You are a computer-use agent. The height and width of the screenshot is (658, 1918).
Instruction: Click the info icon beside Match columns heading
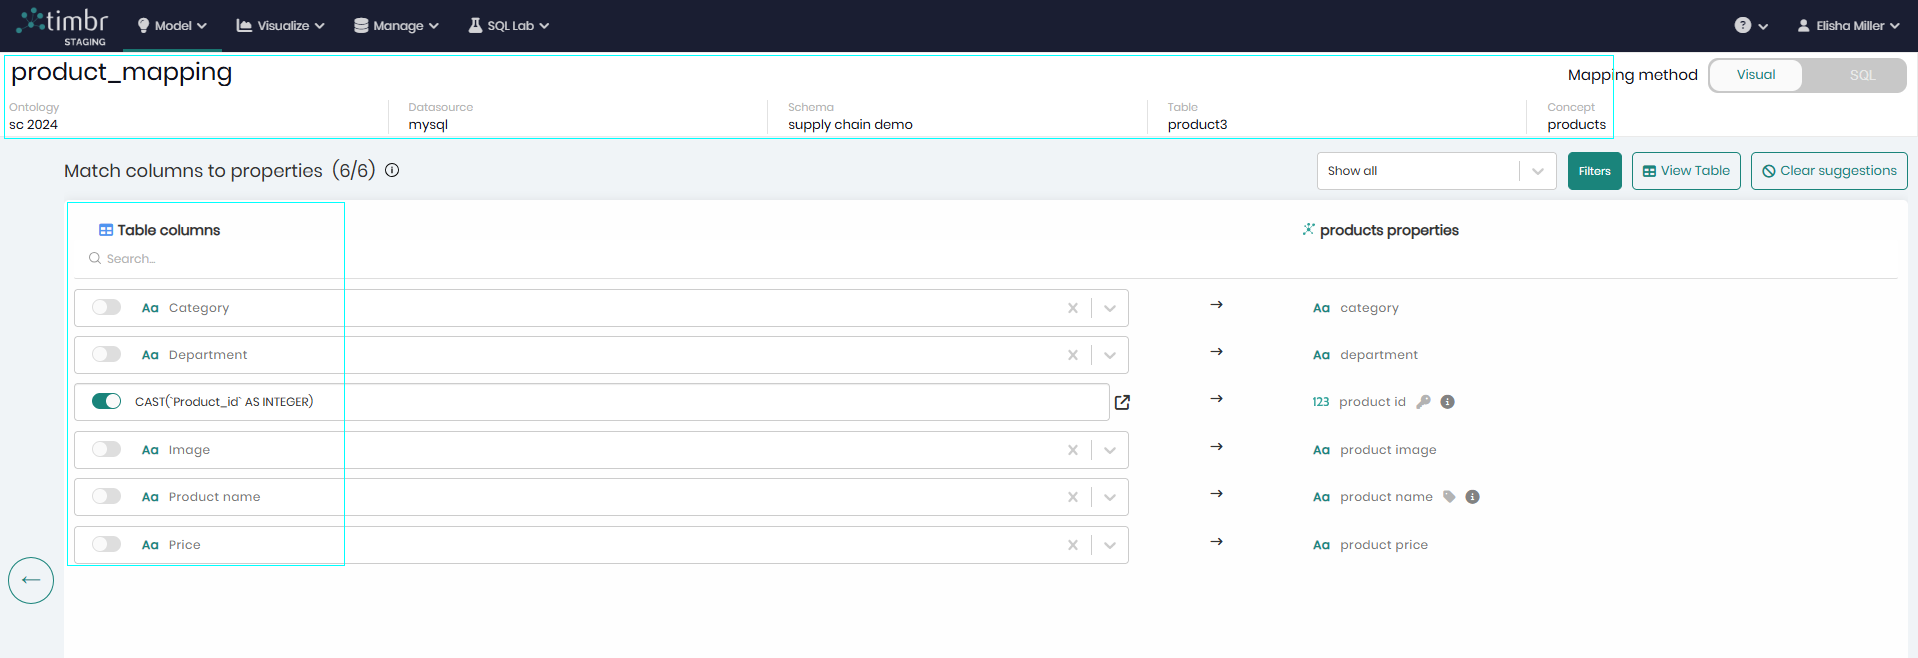[392, 170]
